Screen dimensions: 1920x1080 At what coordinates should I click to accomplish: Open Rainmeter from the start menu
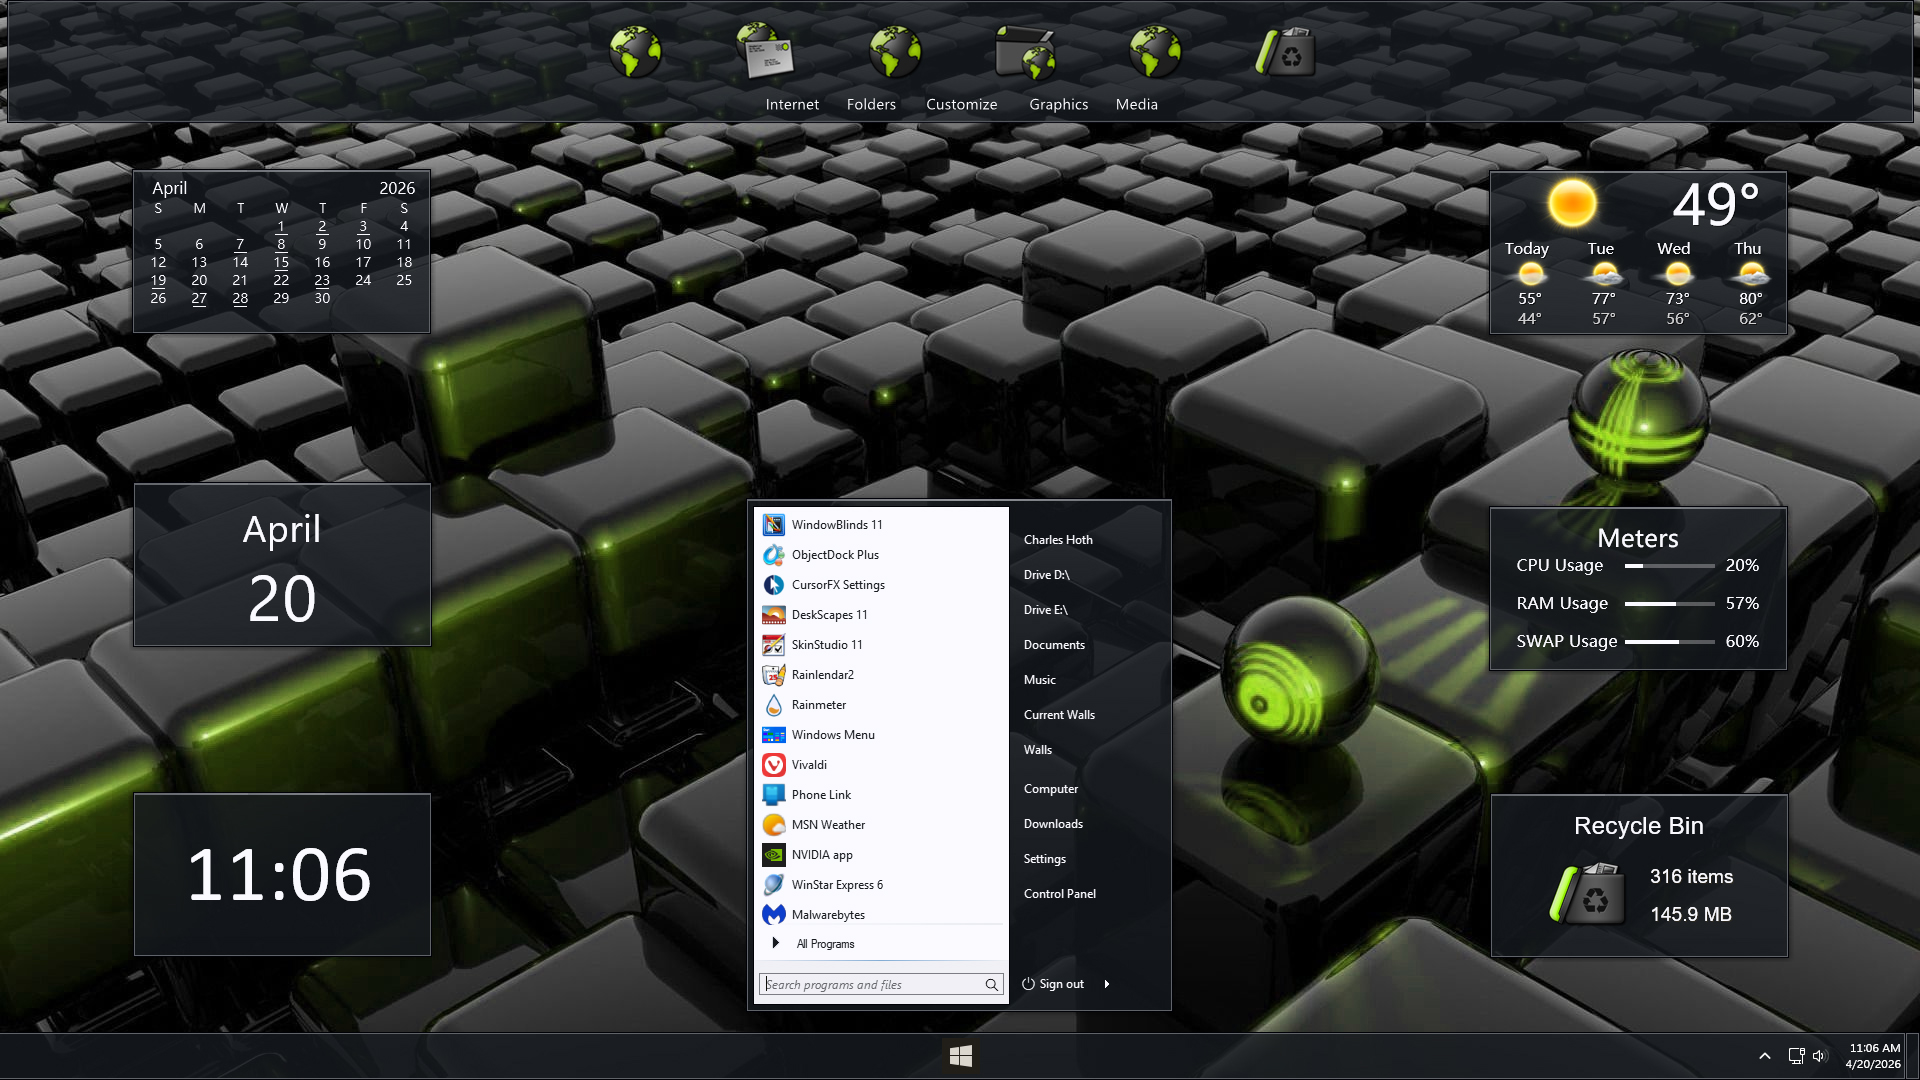pos(818,705)
